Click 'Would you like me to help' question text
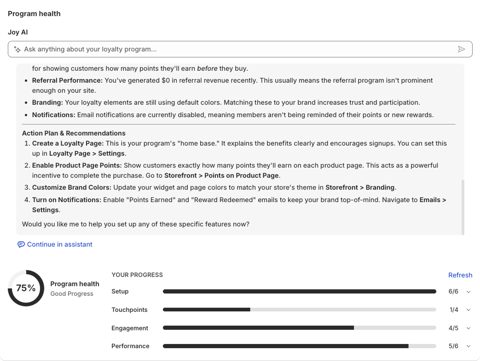Image resolution: width=480 pixels, height=361 pixels. (136, 224)
